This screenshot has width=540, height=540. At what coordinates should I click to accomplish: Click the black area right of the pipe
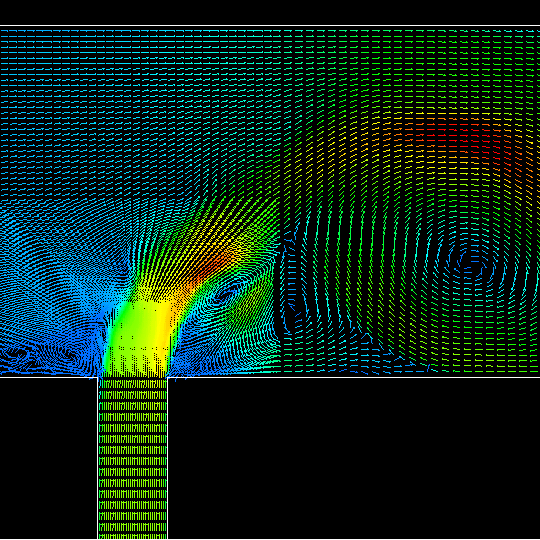[x=354, y=458]
